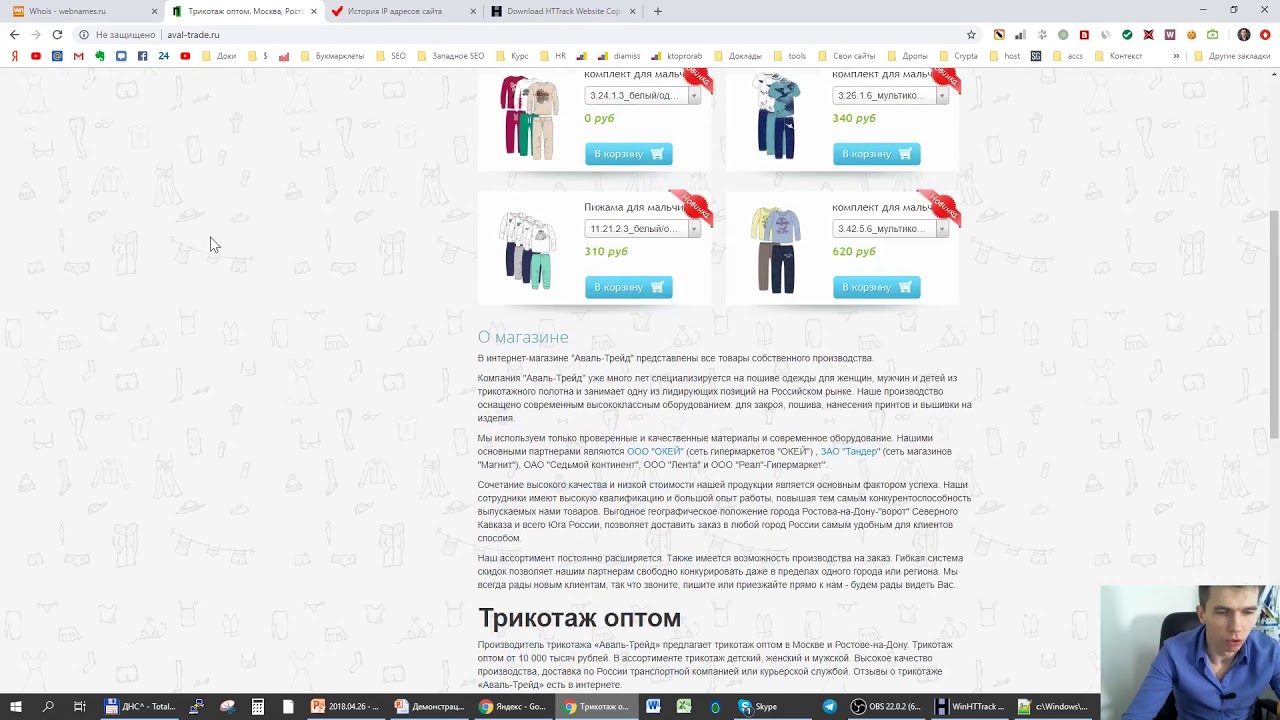Image resolution: width=1280 pixels, height=720 pixels.
Task: Open the Доклады bookmarks folder
Action: click(738, 56)
